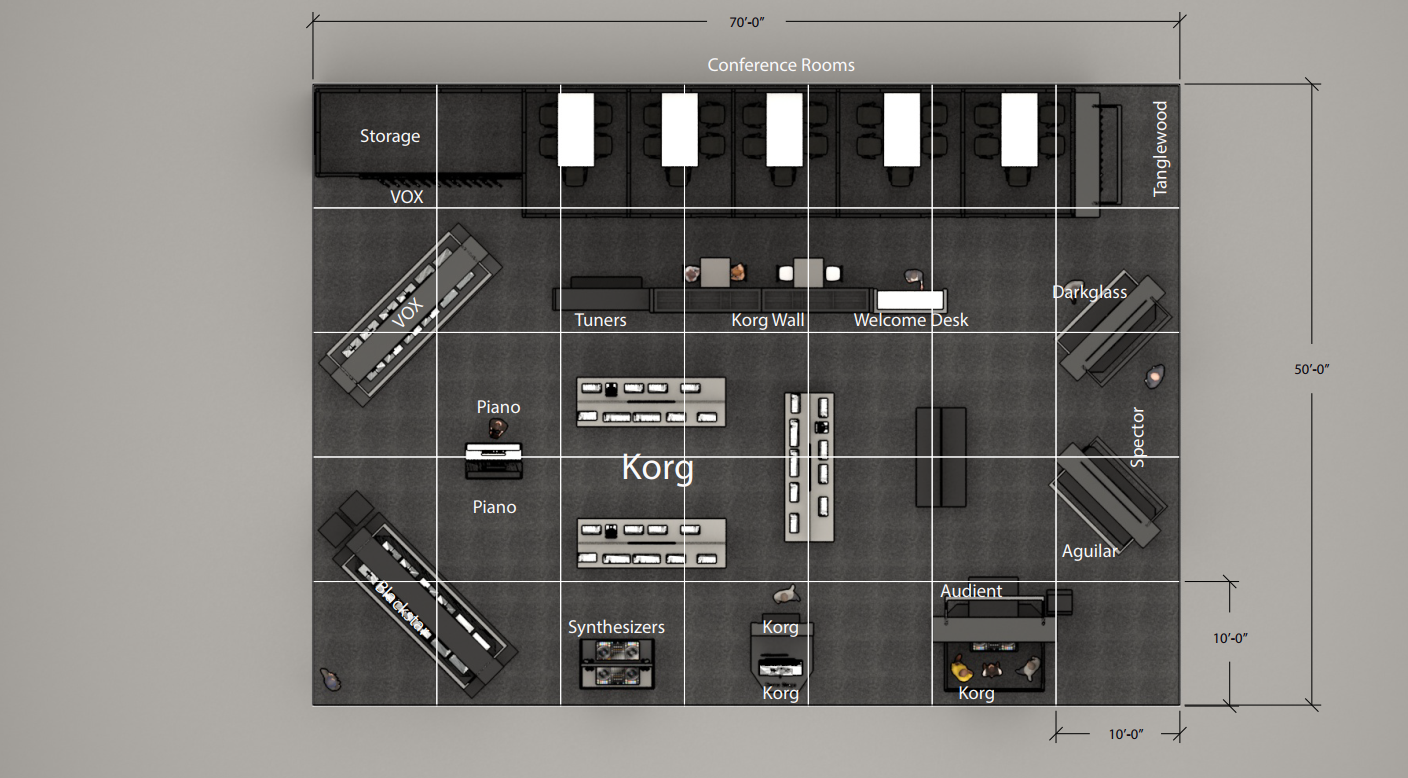This screenshot has width=1408, height=778.
Task: Click the "Synthesizers" label
Action: click(616, 627)
